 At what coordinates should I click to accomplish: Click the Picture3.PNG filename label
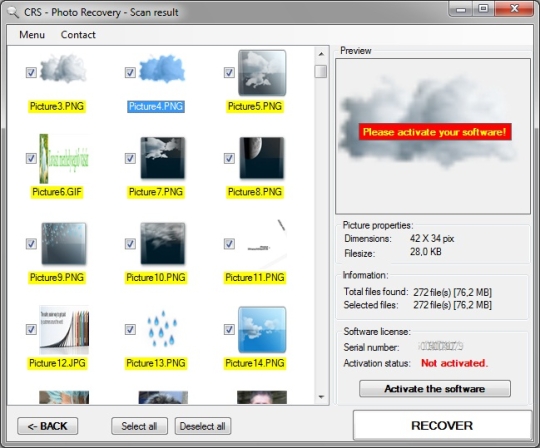point(57,106)
